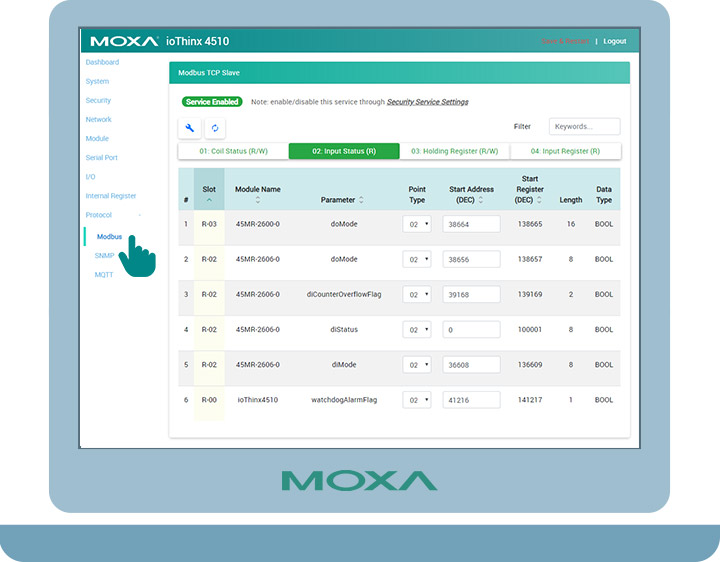Sort by Start Address column arrows
This screenshot has height=562, width=720.
pyautogui.click(x=481, y=200)
